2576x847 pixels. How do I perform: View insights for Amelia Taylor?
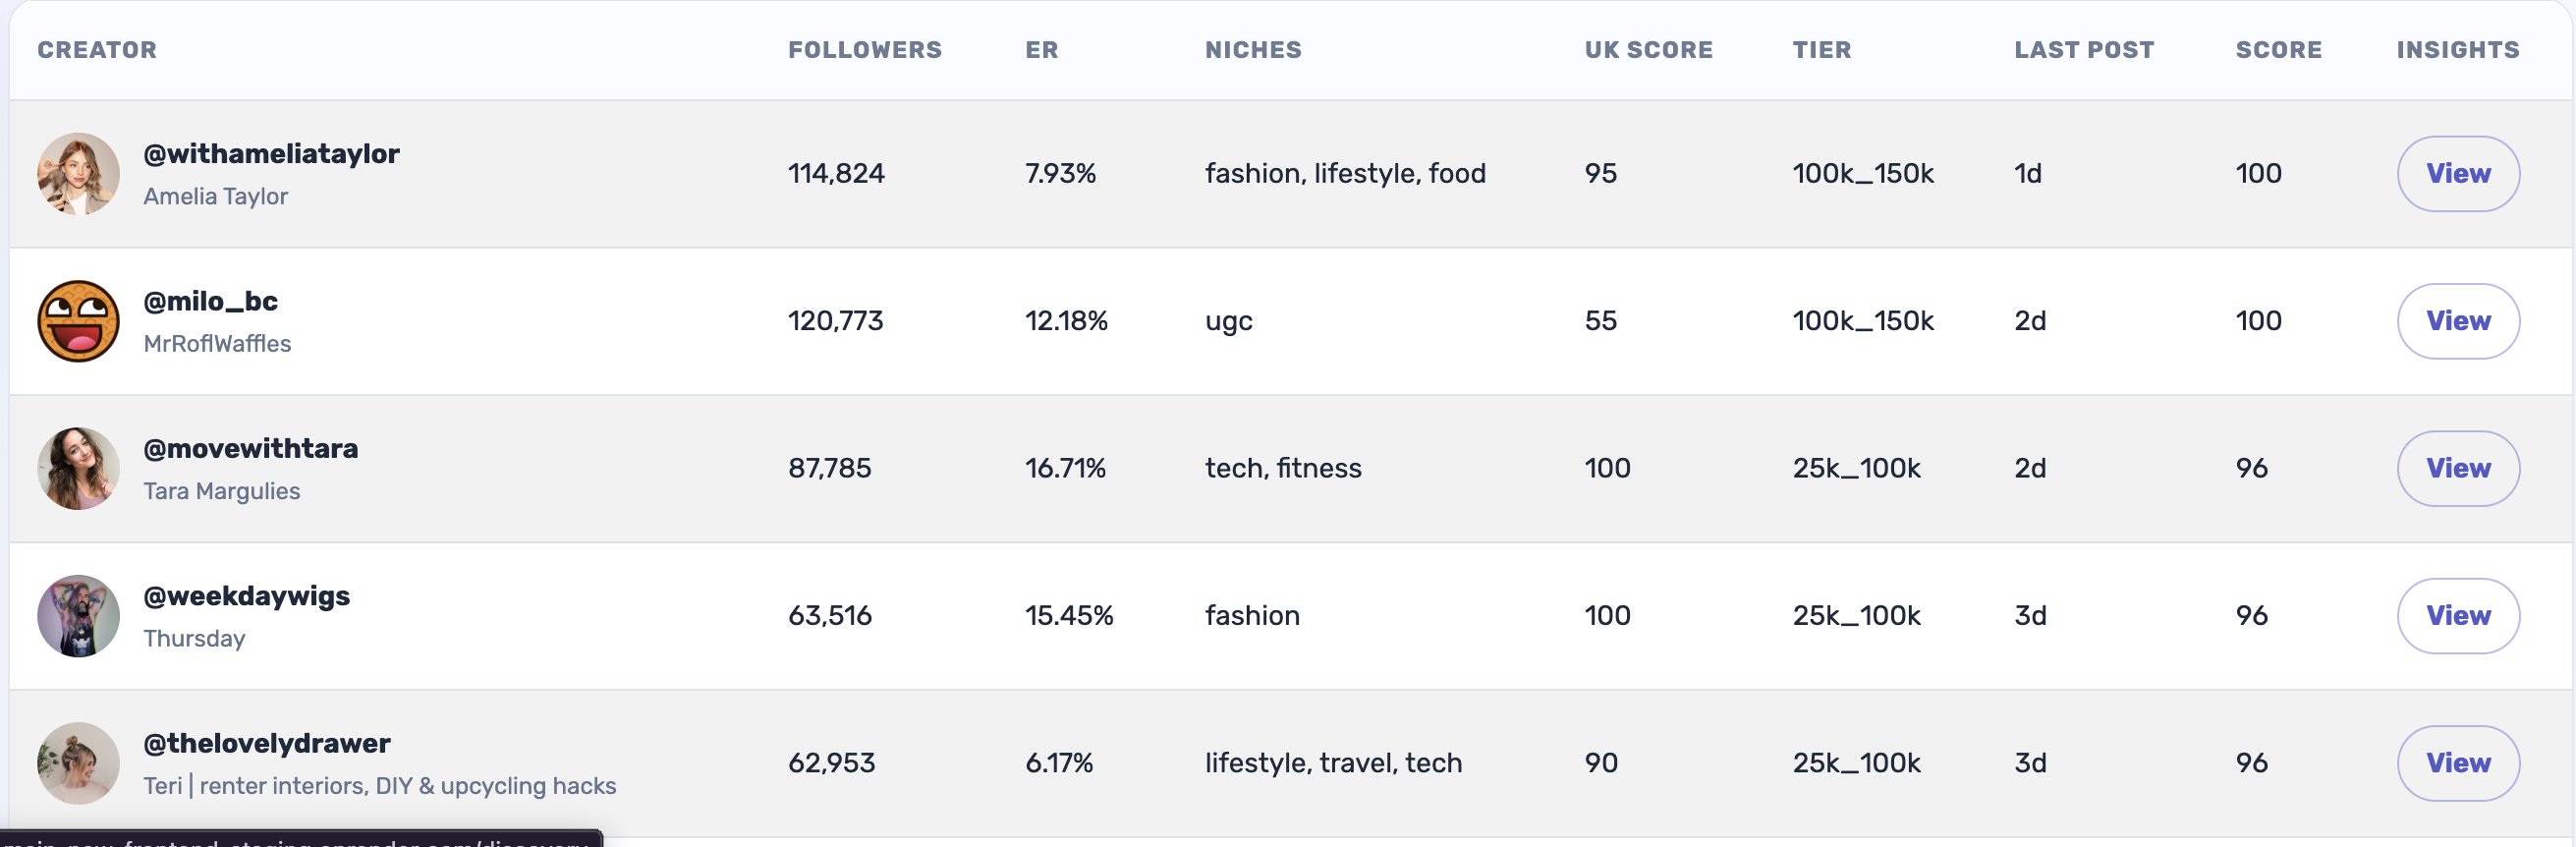click(2458, 173)
